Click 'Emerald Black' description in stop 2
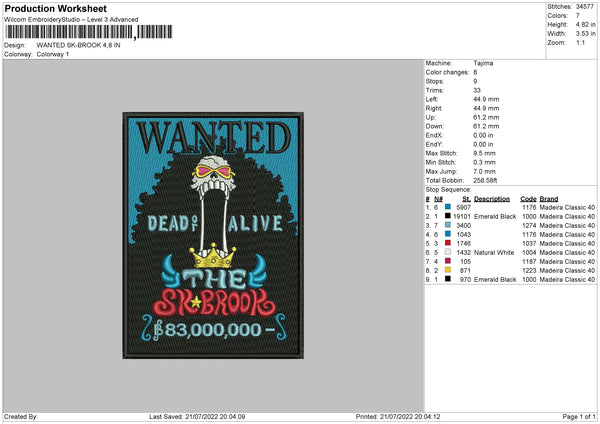The width and height of the screenshot is (600, 424). tap(495, 217)
